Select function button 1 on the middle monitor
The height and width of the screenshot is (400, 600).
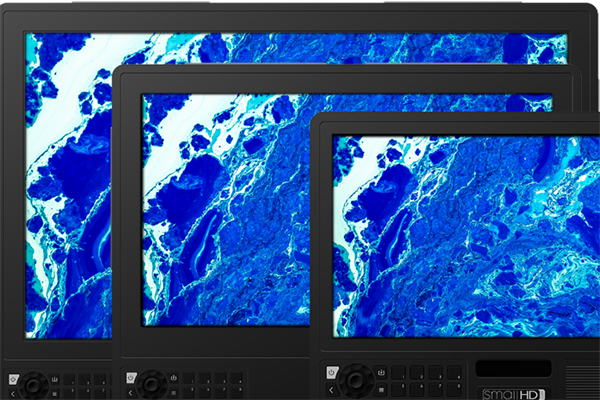coord(188,378)
